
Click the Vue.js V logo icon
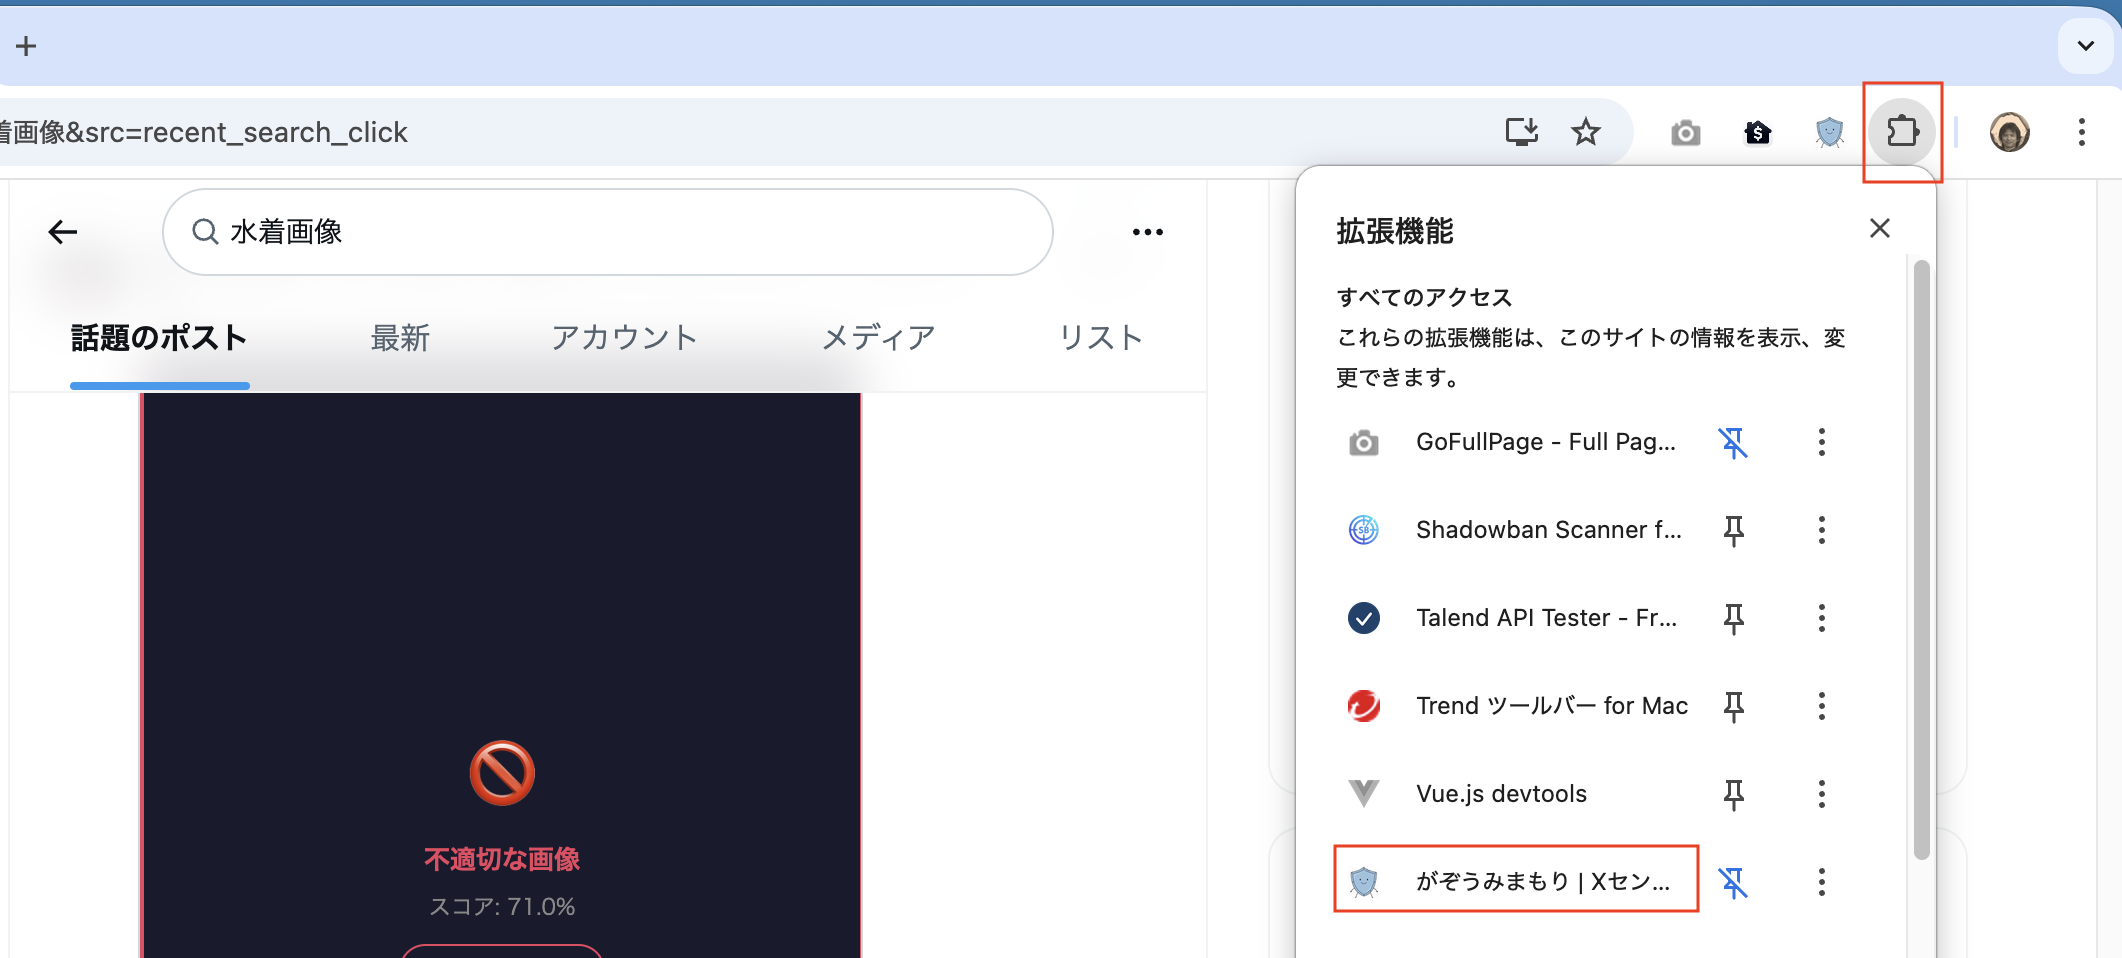tap(1364, 794)
